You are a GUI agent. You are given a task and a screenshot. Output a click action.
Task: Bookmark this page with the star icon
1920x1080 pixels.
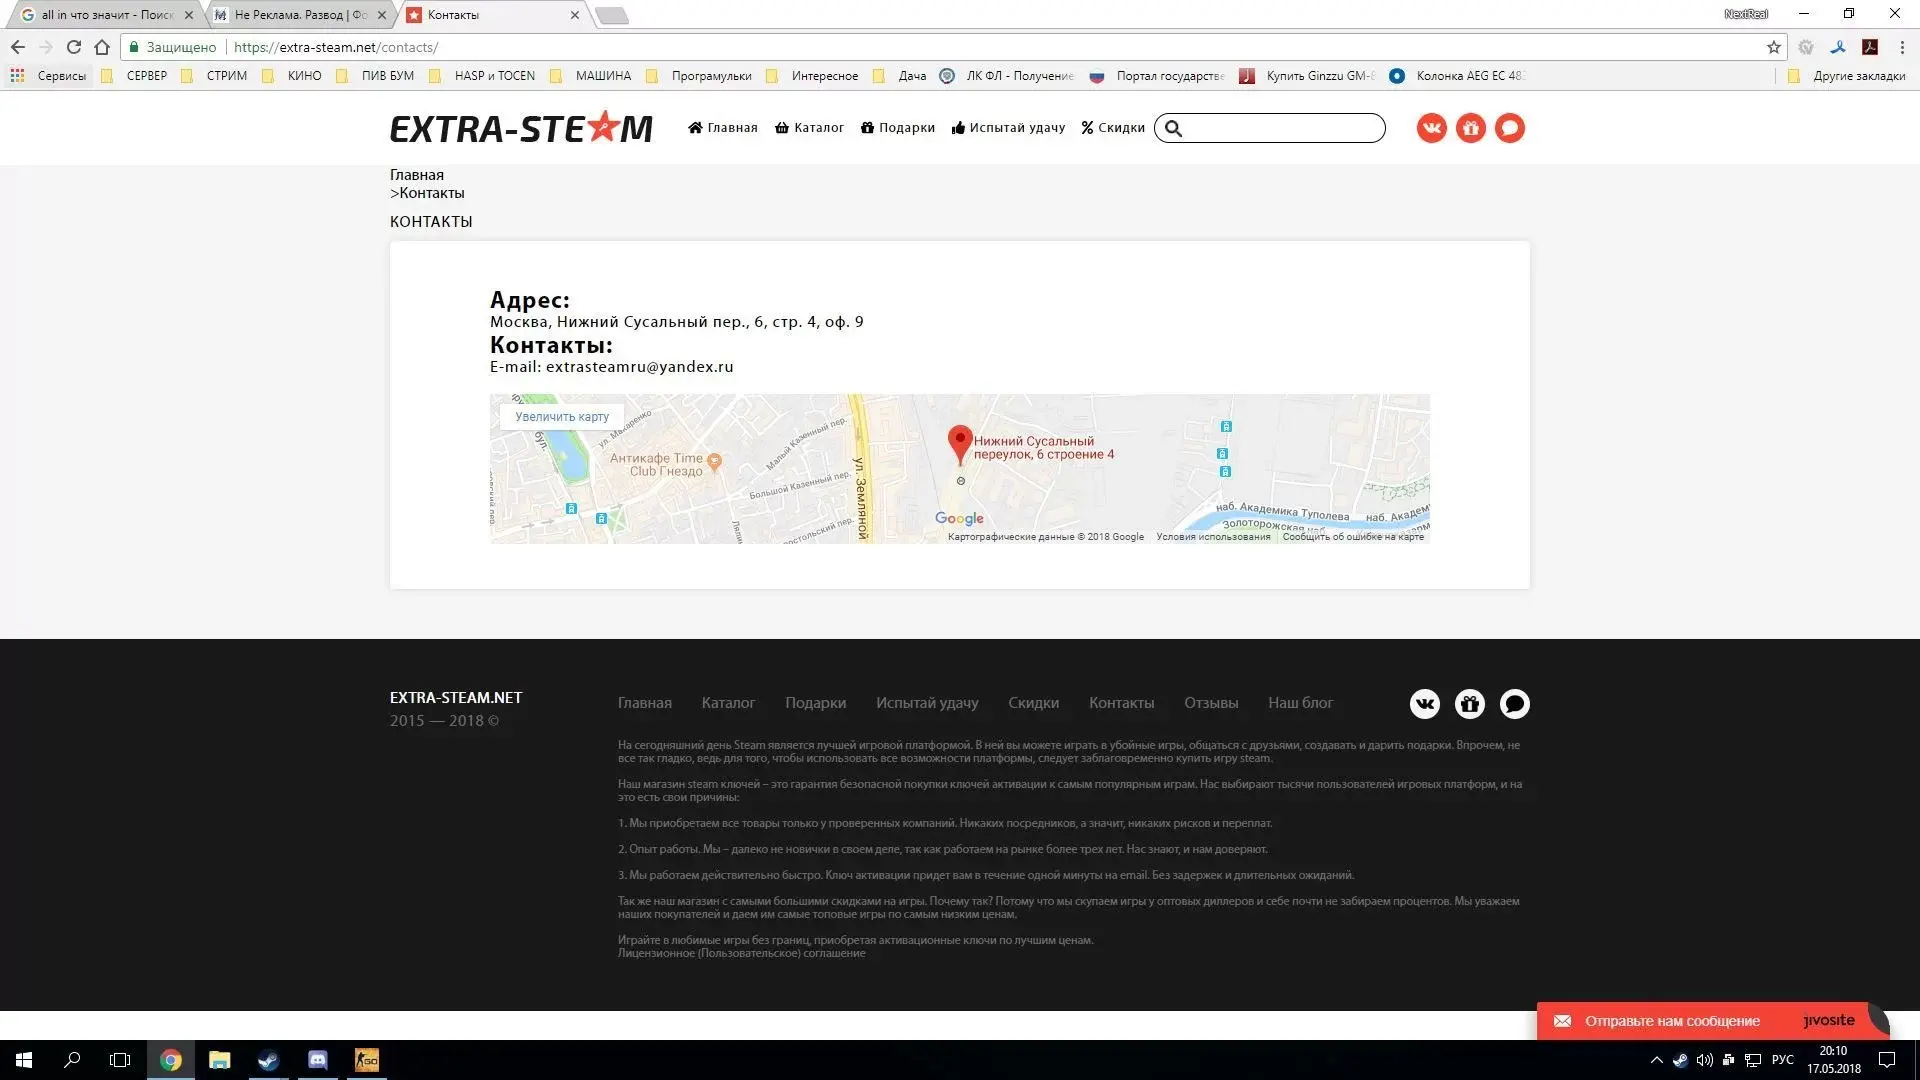(x=1773, y=47)
